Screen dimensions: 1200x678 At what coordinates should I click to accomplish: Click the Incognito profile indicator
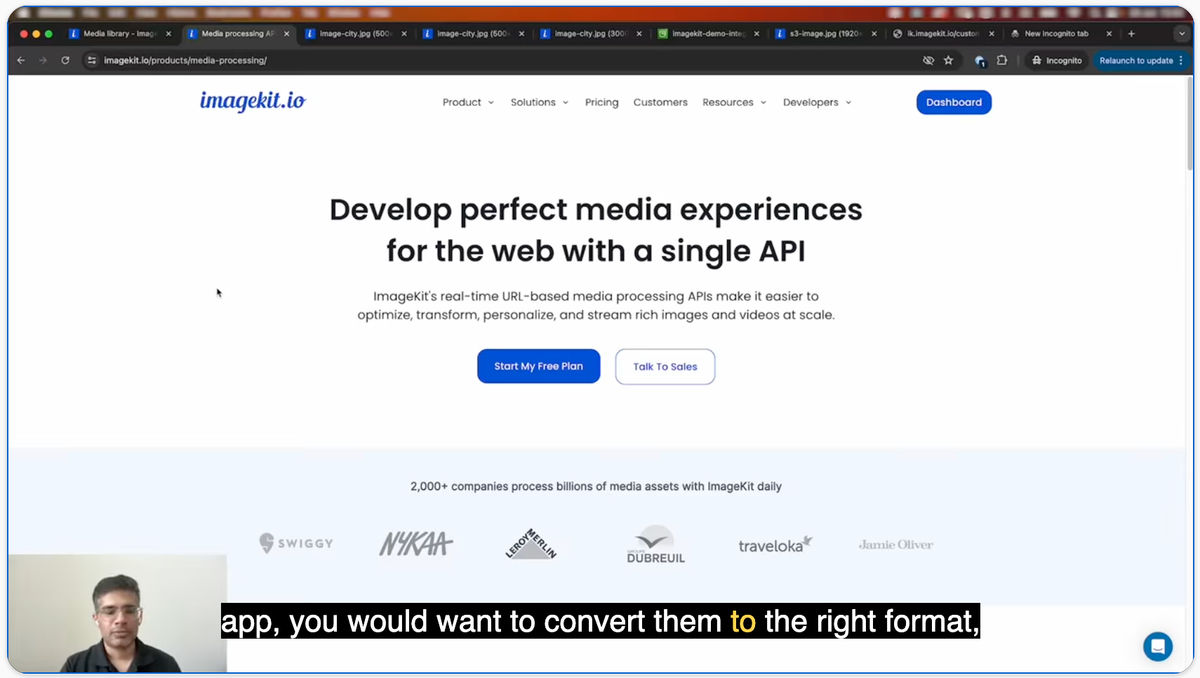click(1057, 60)
